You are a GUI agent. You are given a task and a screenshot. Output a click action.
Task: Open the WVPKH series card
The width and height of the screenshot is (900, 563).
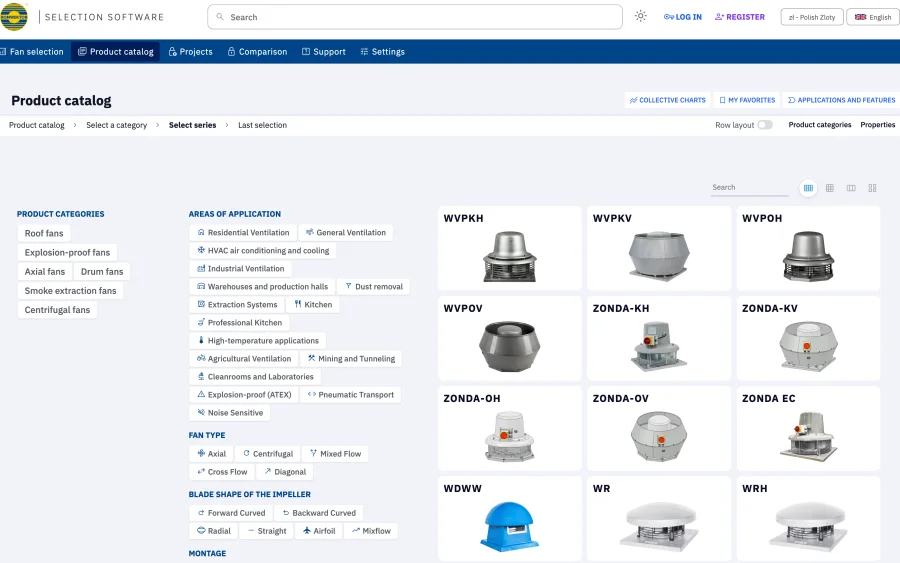click(x=510, y=248)
